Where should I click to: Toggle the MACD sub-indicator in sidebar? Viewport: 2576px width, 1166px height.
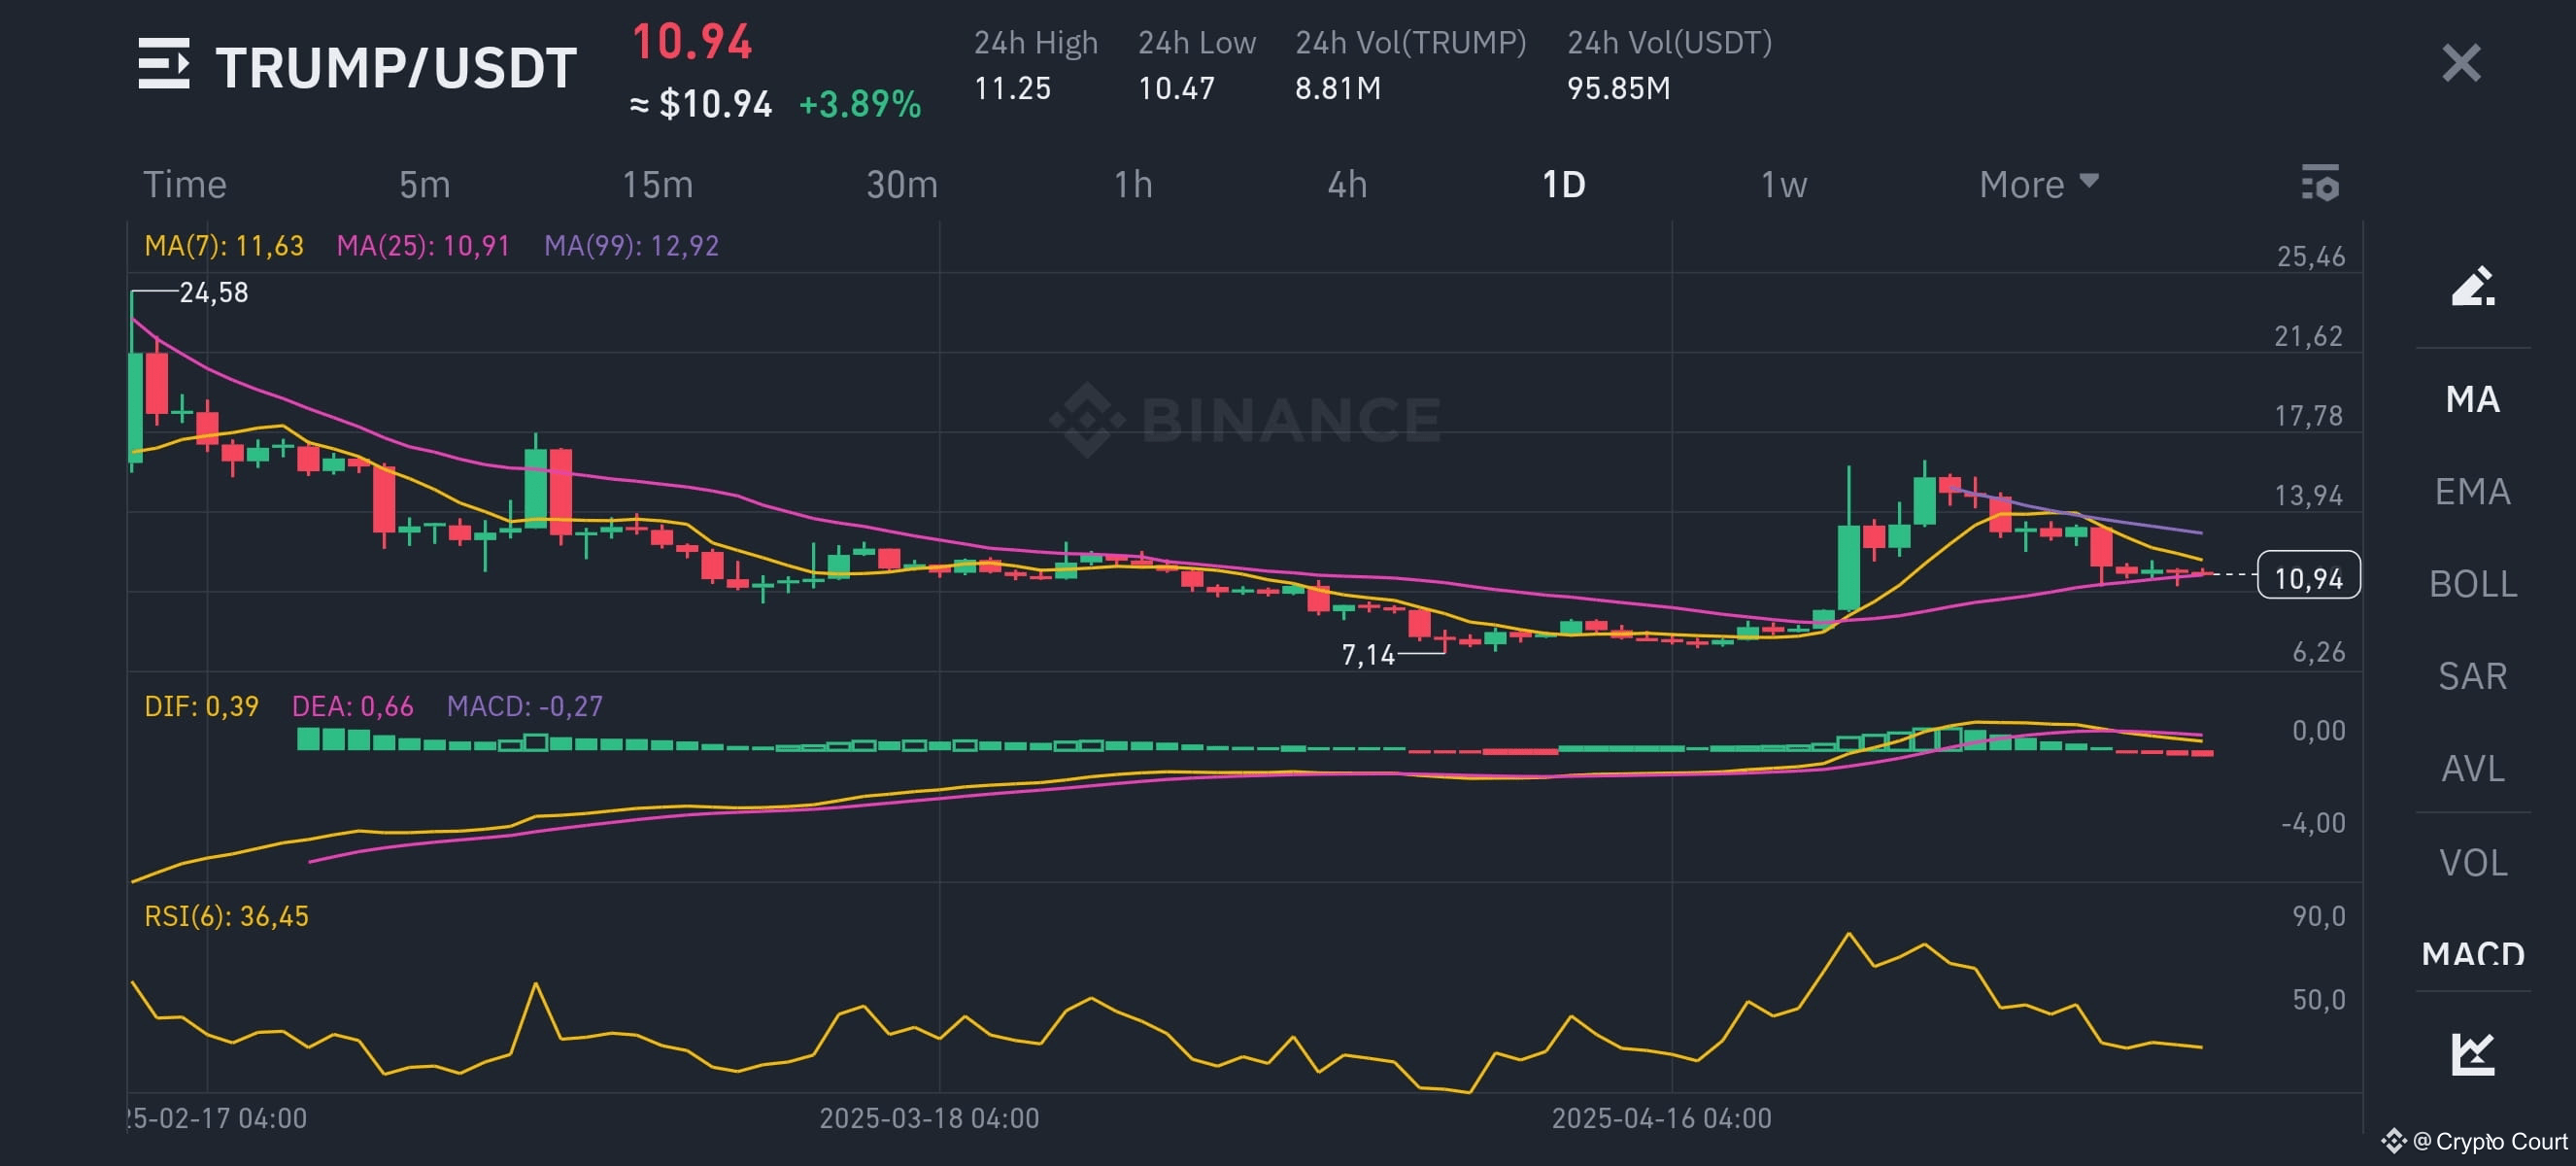[x=2472, y=953]
